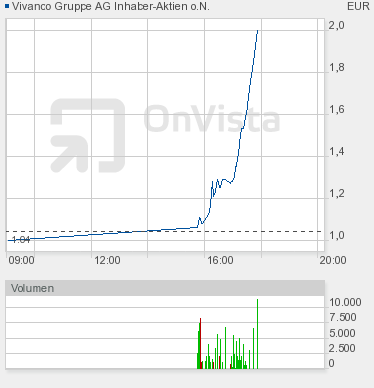The width and height of the screenshot is (374, 388).
Task: Click the 1,8 price axis label
Action: click(337, 67)
